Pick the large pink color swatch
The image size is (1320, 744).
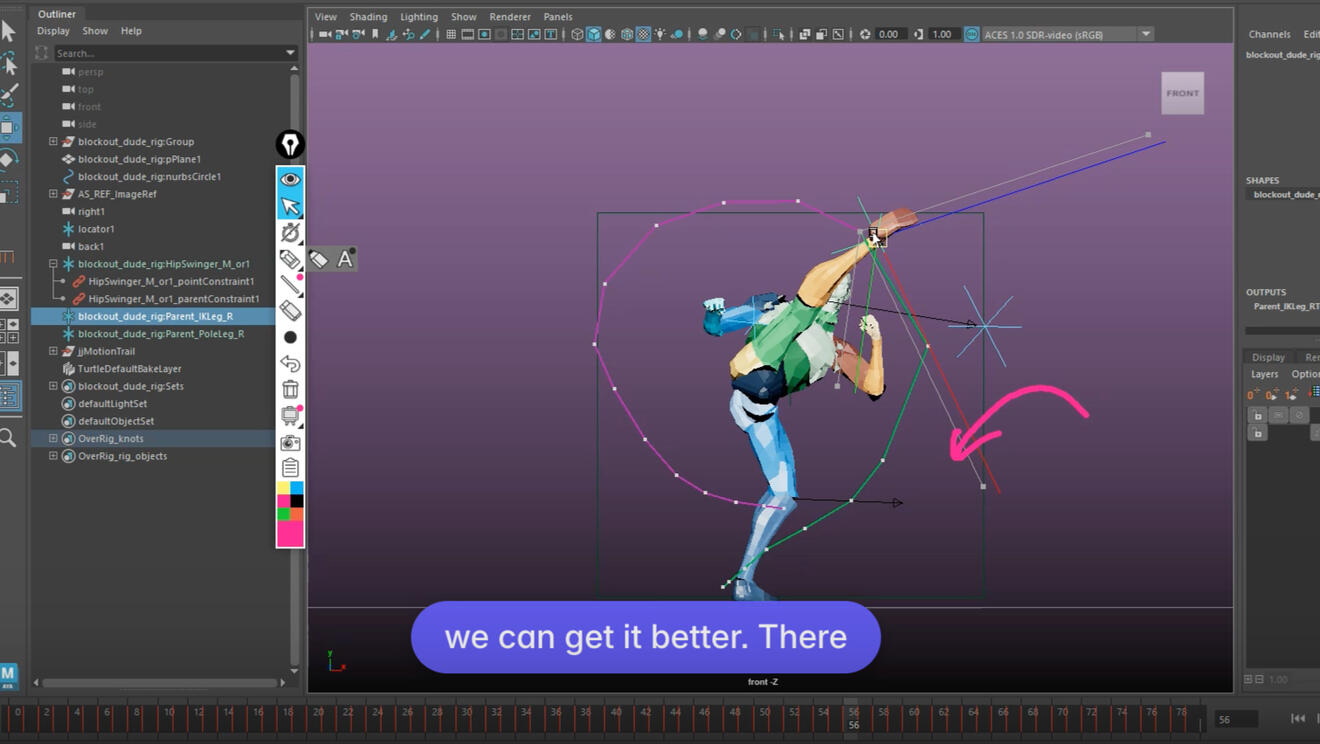point(290,534)
